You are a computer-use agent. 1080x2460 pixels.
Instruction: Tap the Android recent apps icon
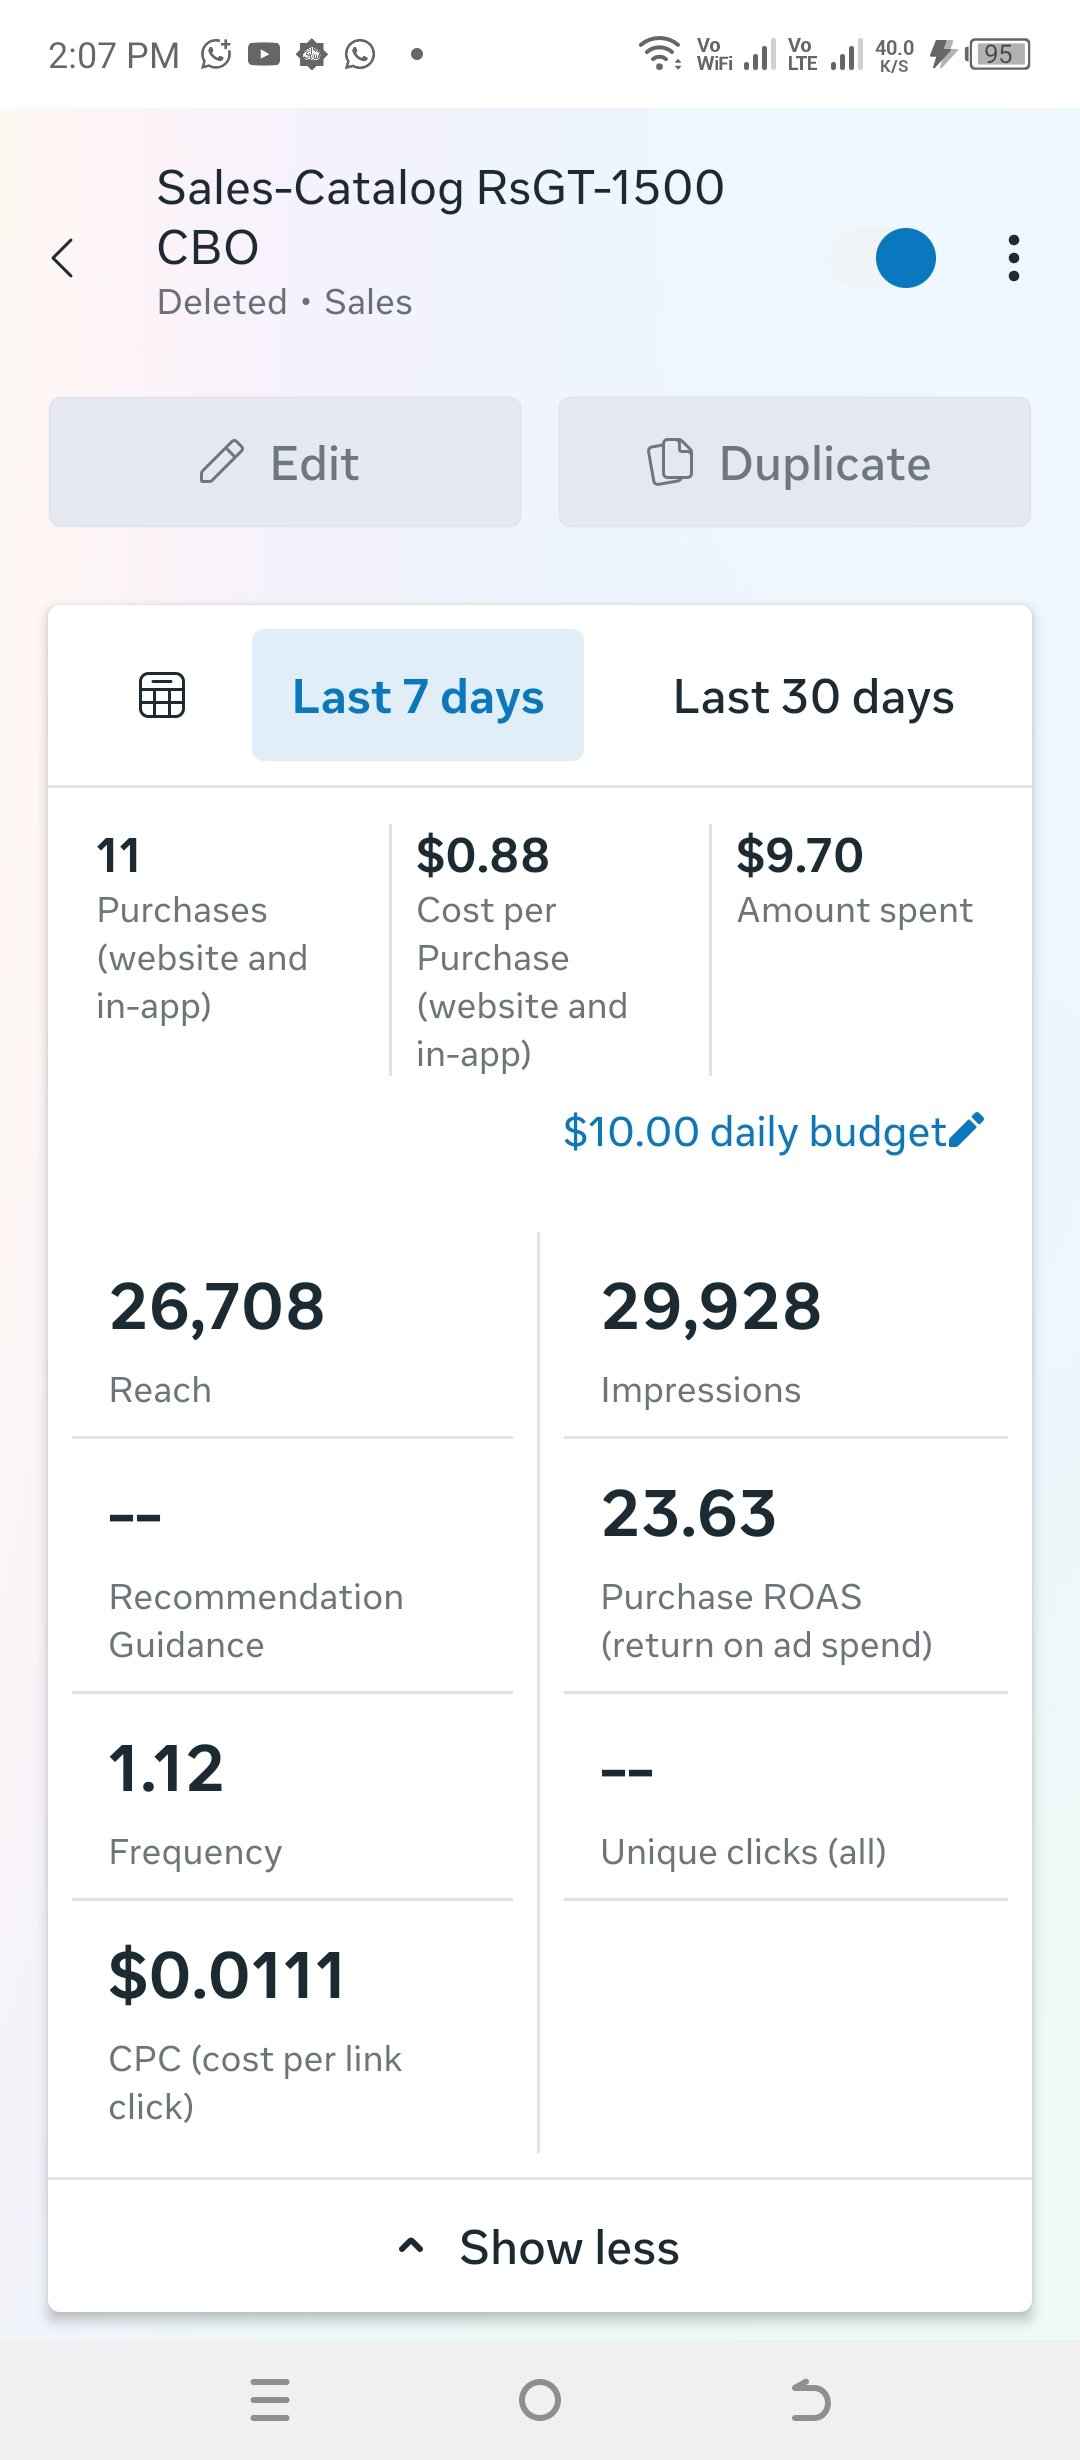tap(270, 2399)
